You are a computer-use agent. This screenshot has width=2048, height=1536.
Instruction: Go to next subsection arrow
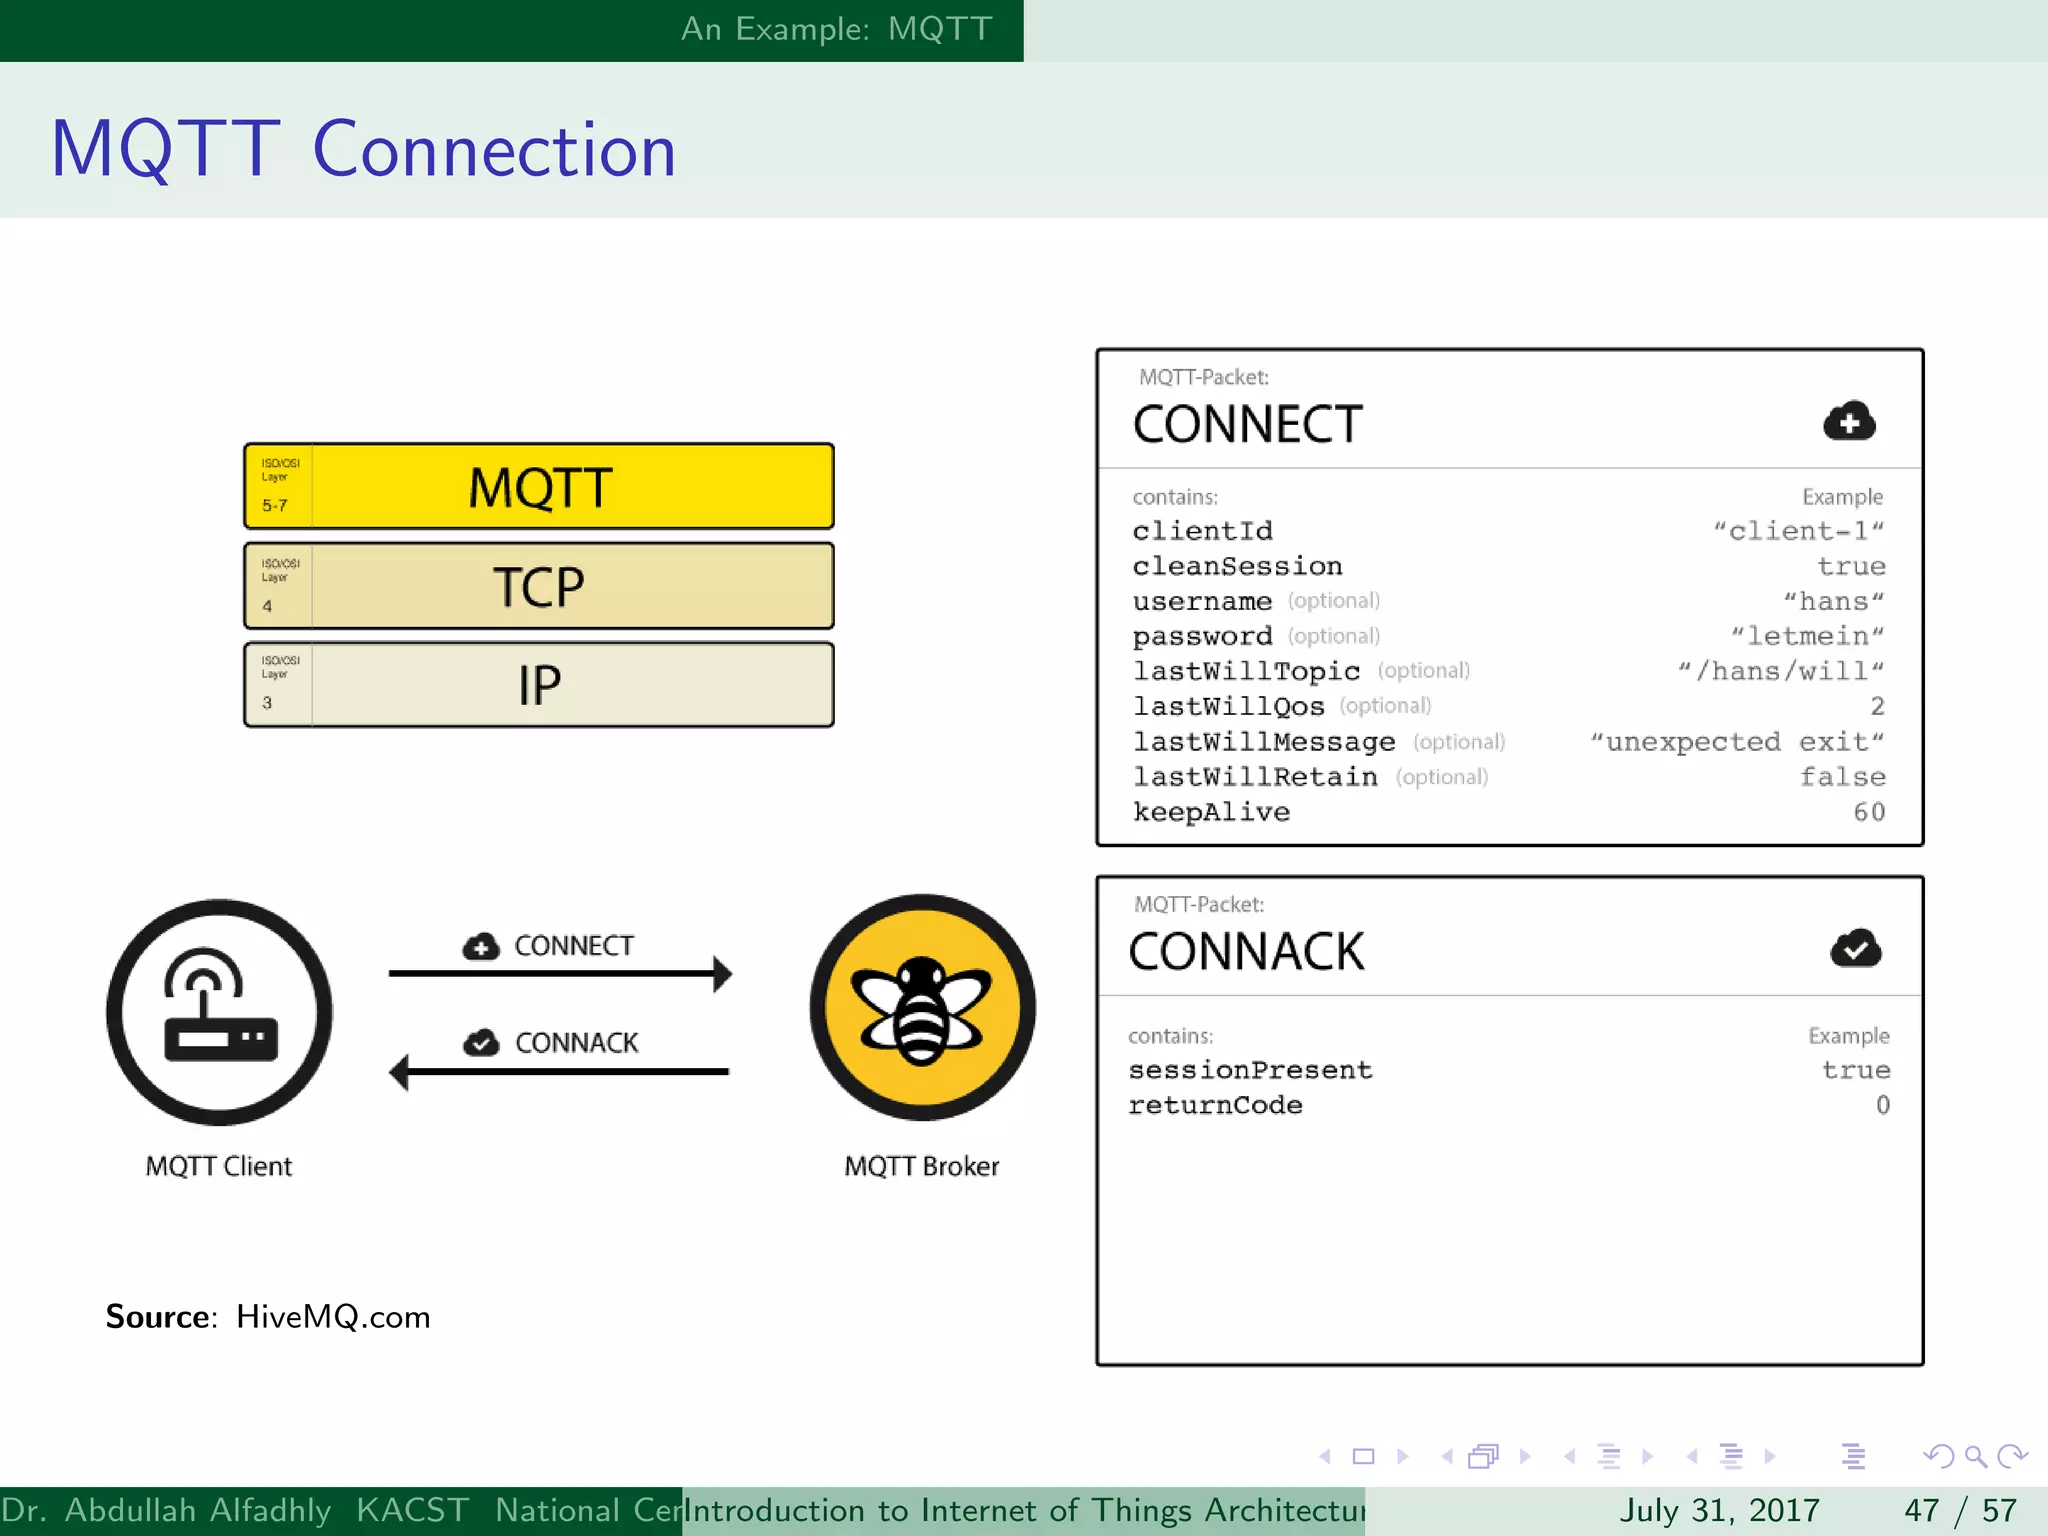click(1647, 1456)
